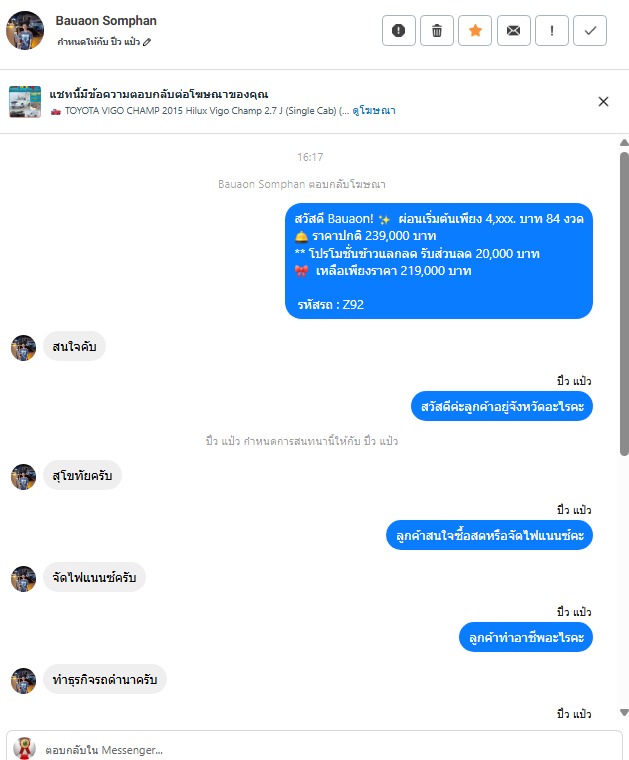Click the page avatar beside reply field
The image size is (629, 760).
(24, 748)
